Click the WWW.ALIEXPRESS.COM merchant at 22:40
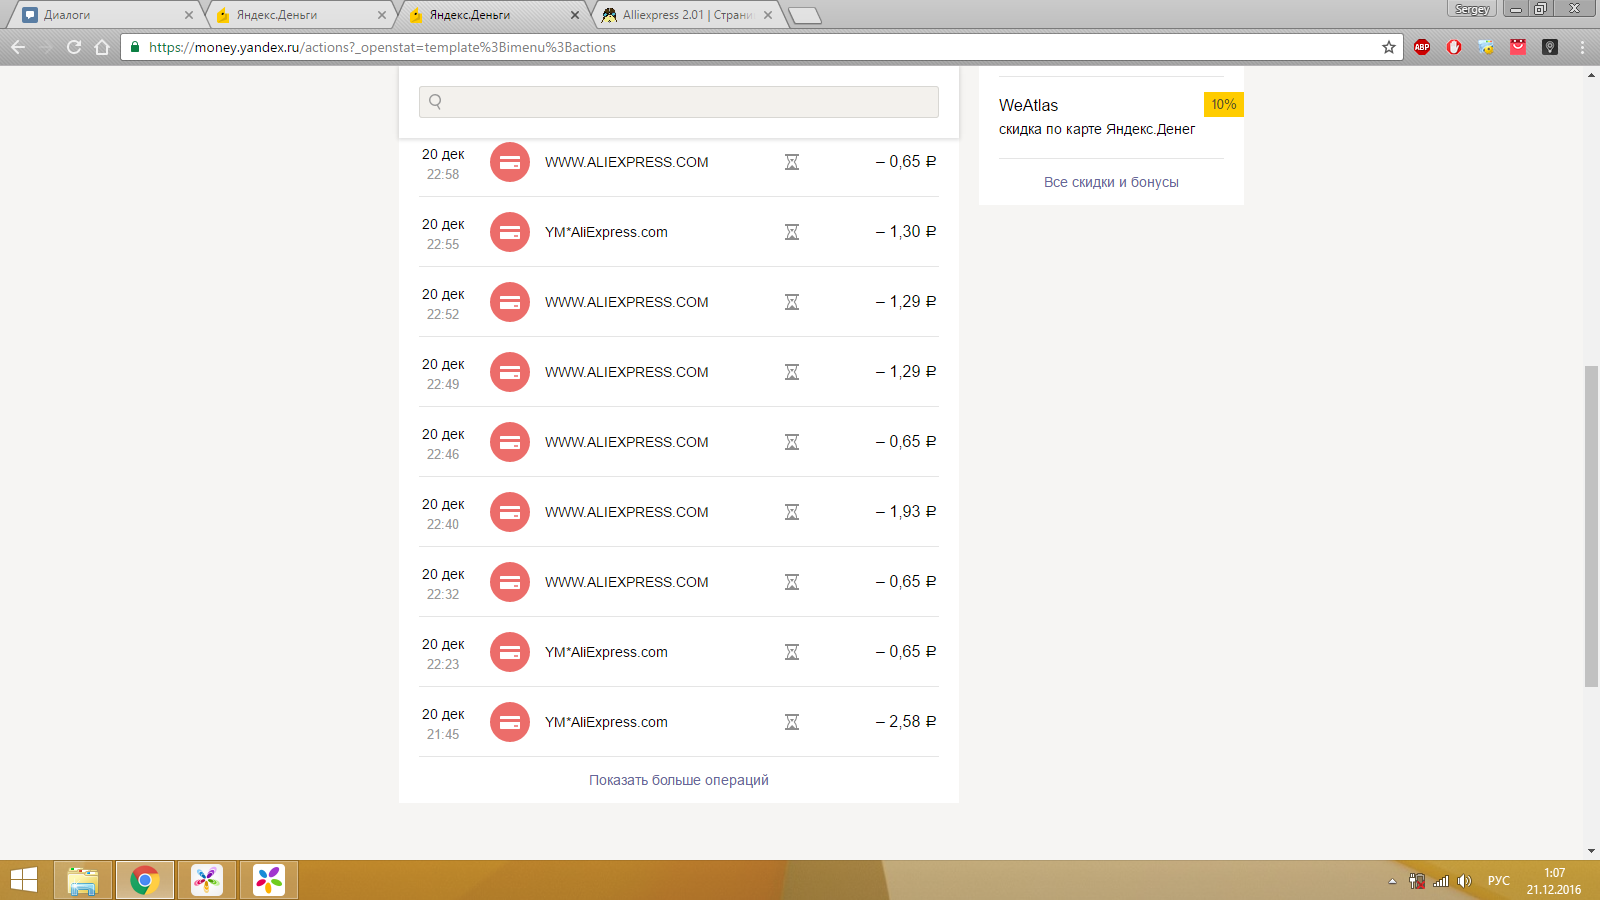Viewport: 1600px width, 900px height. point(627,512)
